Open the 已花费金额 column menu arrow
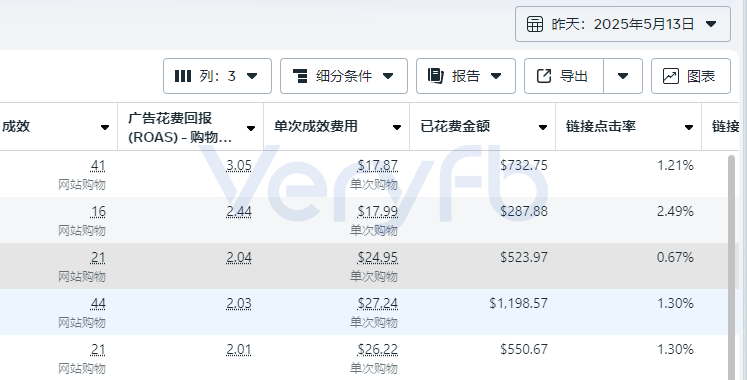747x380 pixels. 543,127
